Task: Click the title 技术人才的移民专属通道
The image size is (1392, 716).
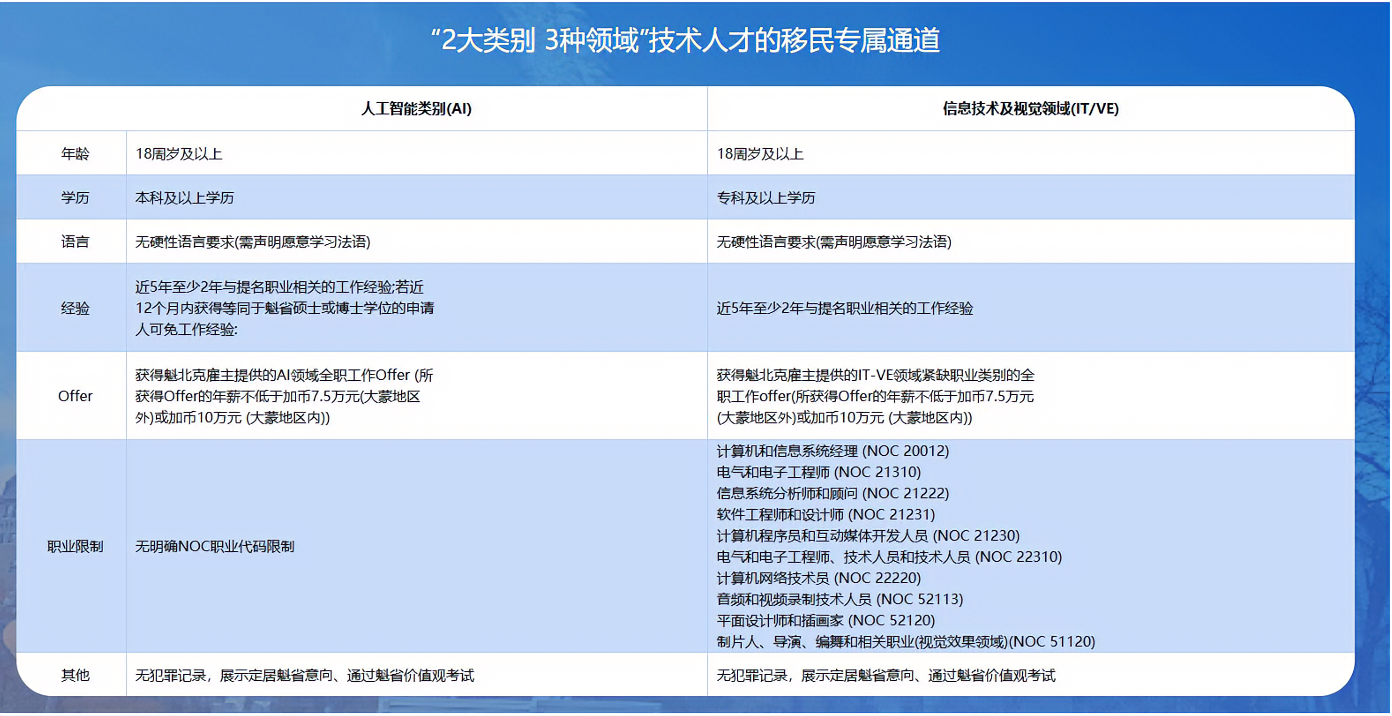Action: (x=794, y=41)
